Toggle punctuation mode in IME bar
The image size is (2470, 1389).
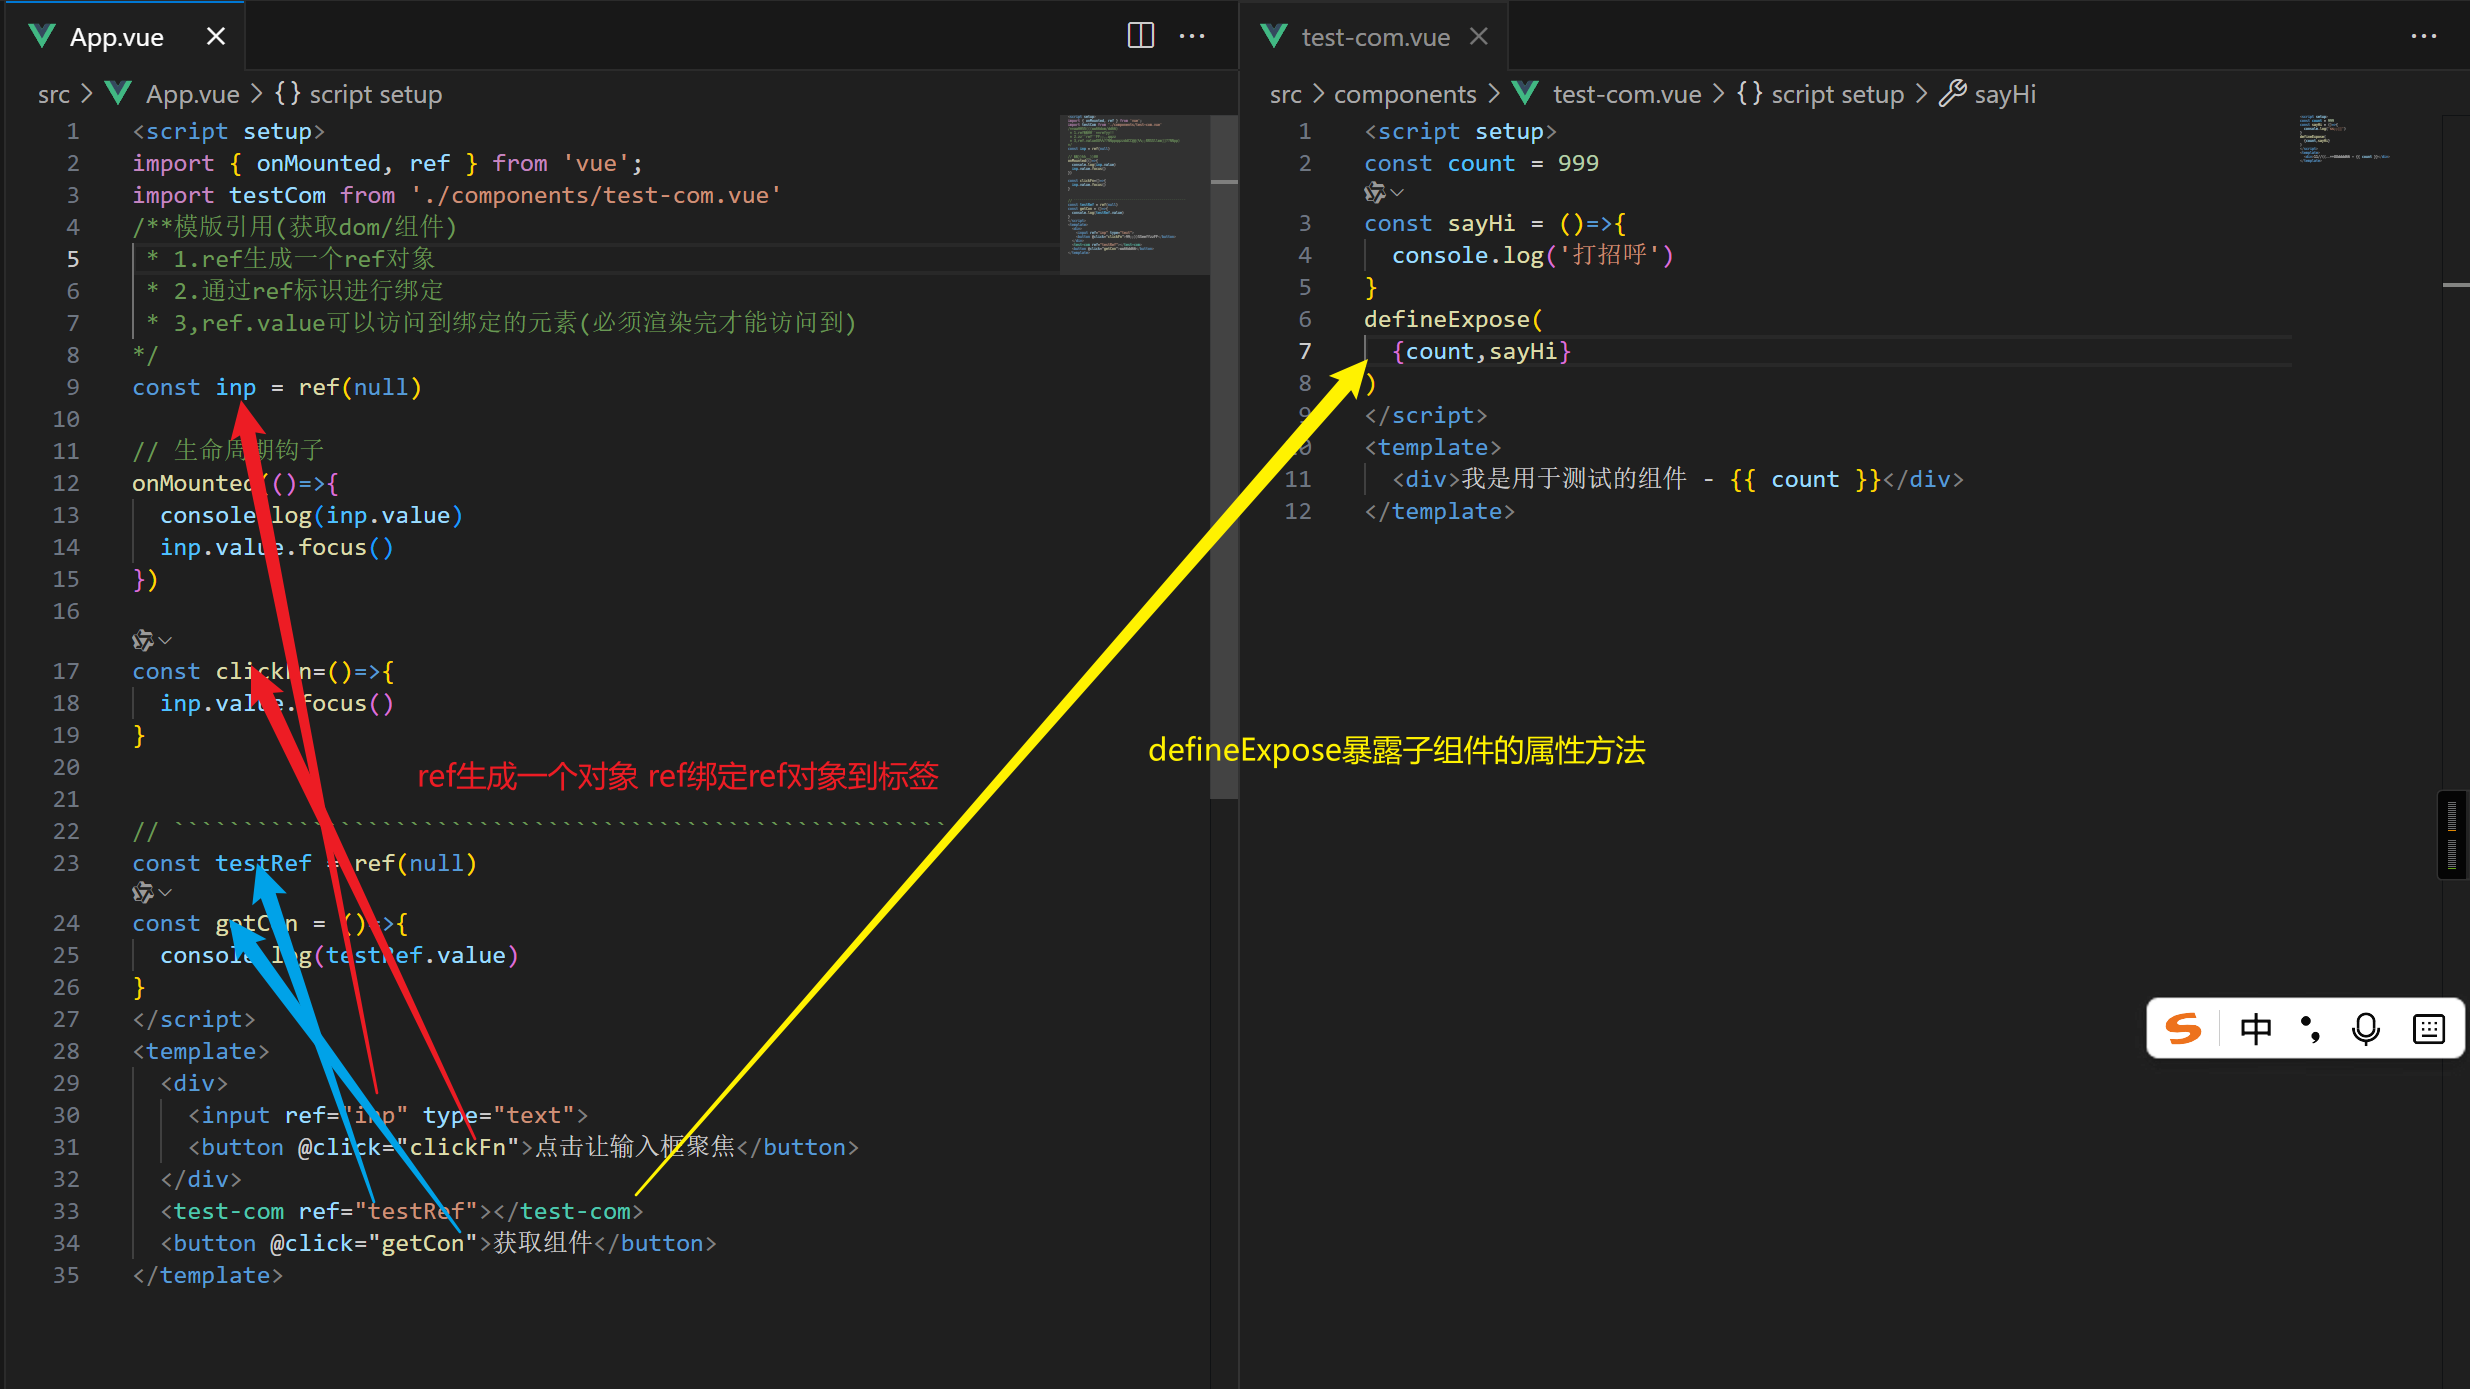2310,1028
